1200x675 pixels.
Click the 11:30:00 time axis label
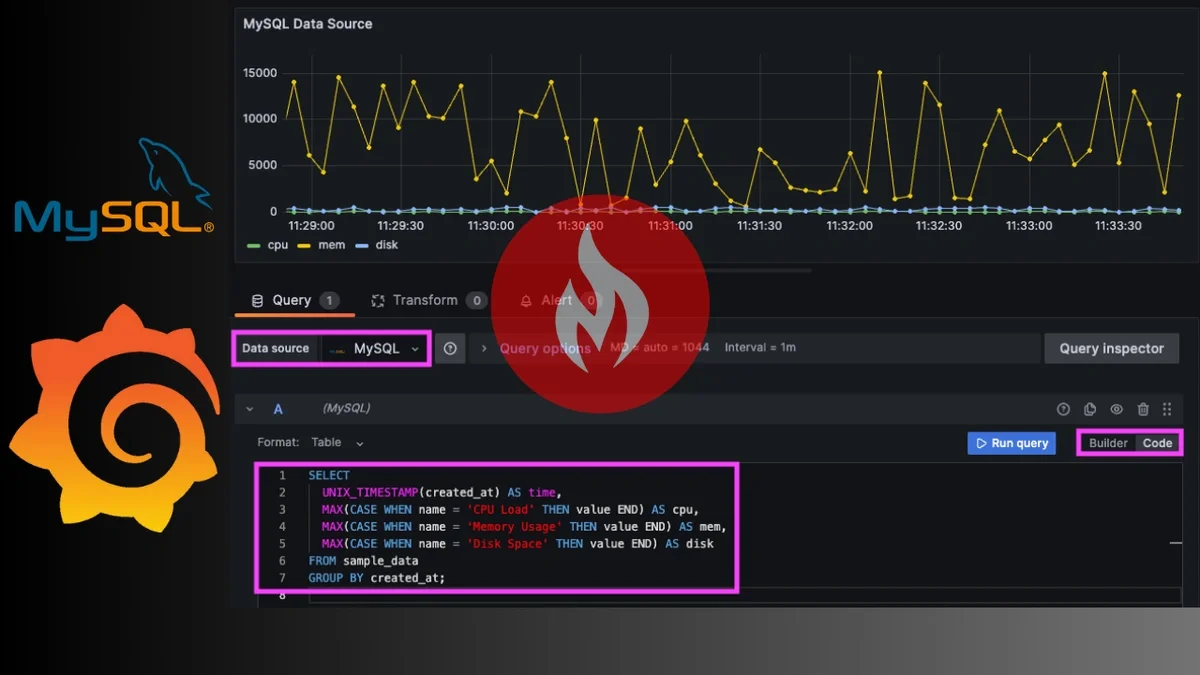pos(490,226)
